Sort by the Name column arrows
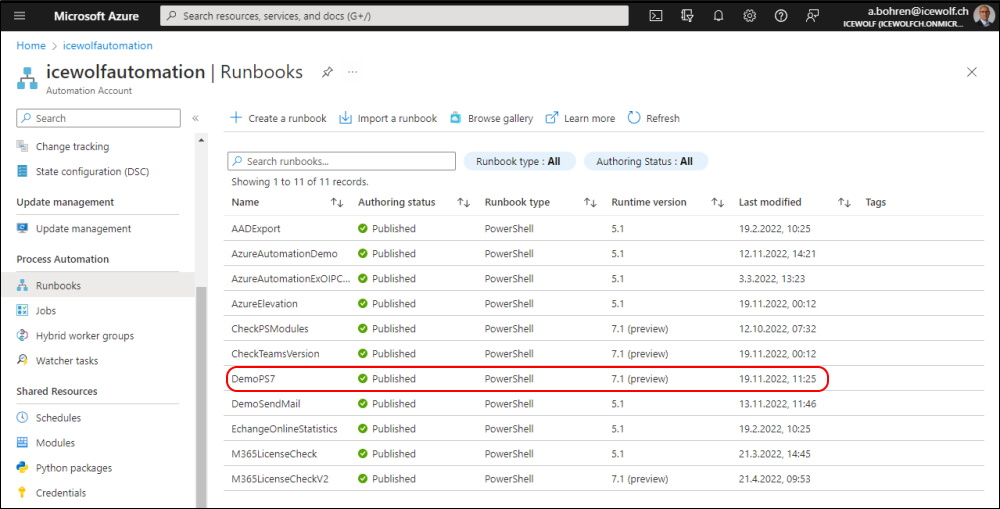Screen dimensions: 1000x509 (337, 203)
